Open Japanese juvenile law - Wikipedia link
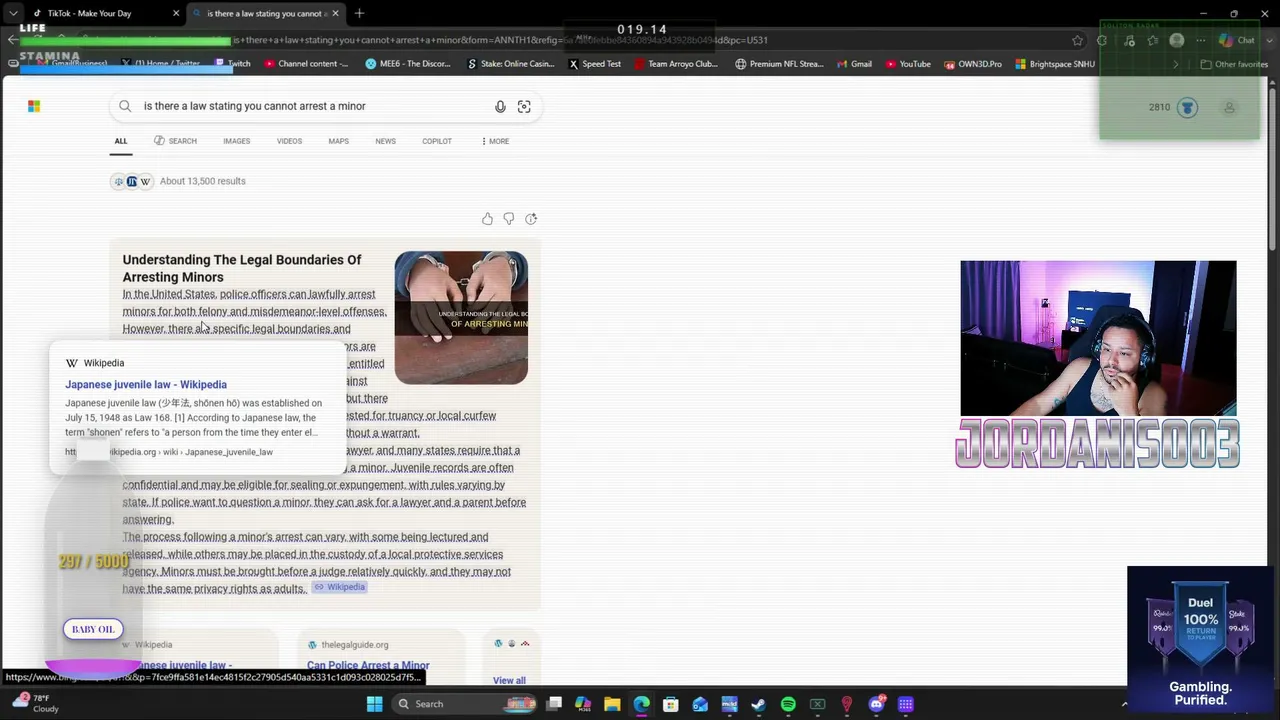Image resolution: width=1280 pixels, height=720 pixels. (x=146, y=384)
